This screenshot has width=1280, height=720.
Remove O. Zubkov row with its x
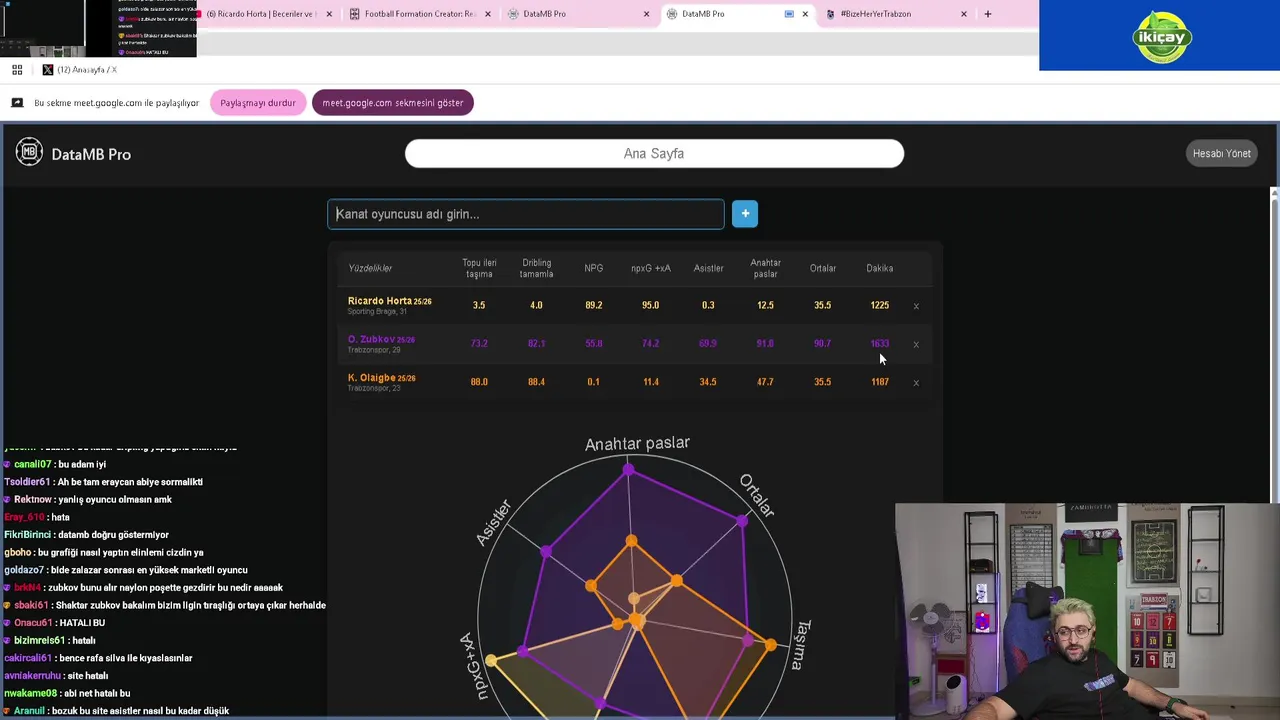pos(916,344)
